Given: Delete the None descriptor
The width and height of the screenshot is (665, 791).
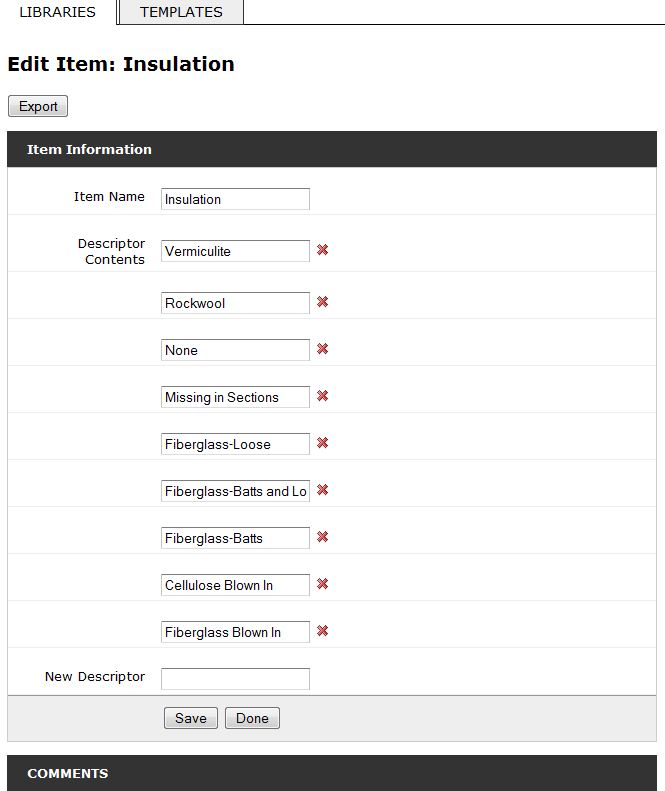Looking at the screenshot, I should click(322, 349).
